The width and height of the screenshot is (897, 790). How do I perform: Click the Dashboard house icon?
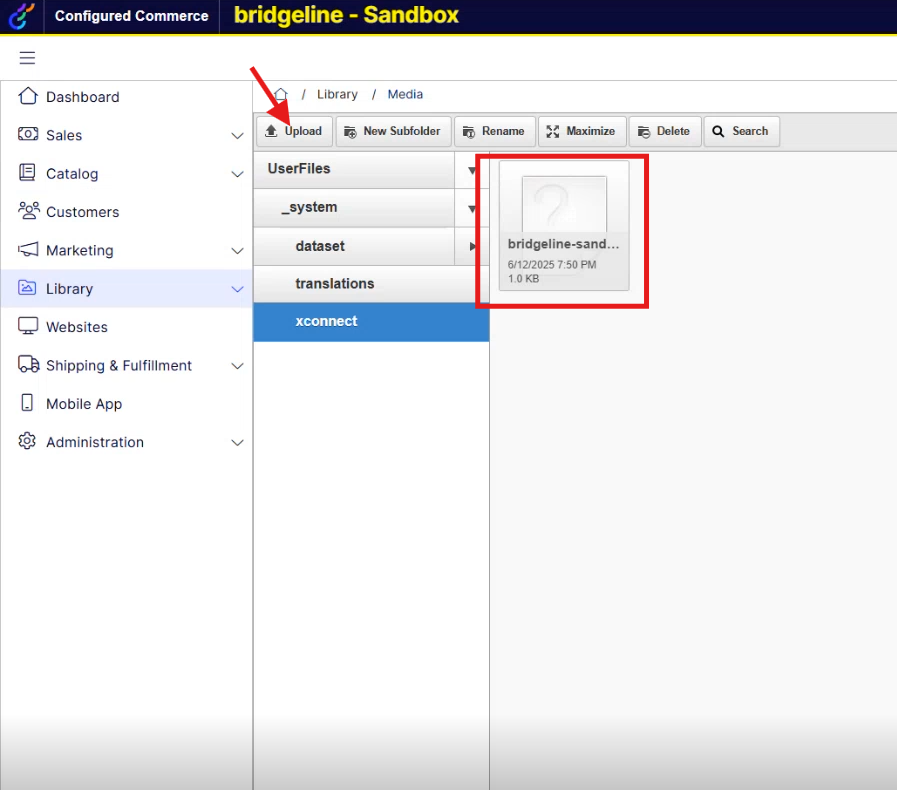pos(28,96)
